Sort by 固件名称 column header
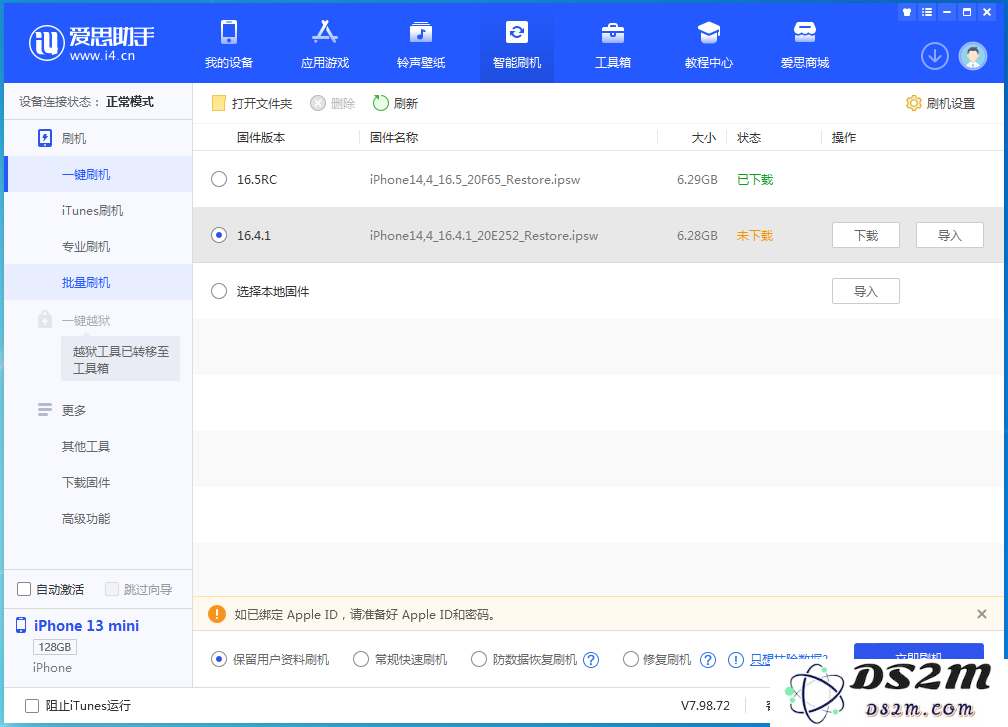Viewport: 1008px width, 727px height. point(393,138)
